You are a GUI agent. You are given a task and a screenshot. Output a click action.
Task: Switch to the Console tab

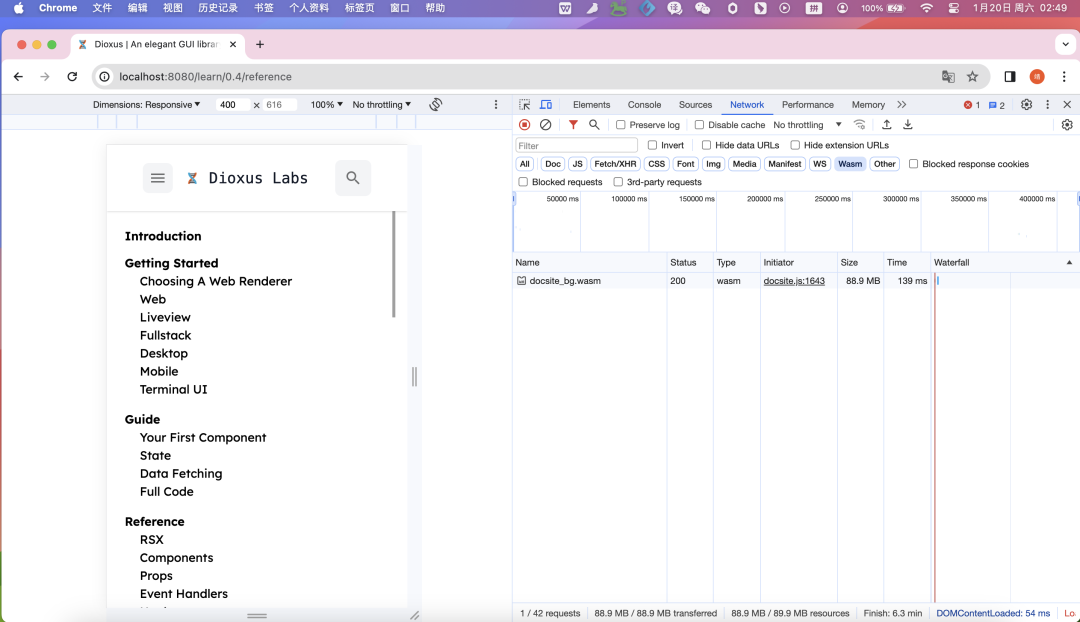644,105
